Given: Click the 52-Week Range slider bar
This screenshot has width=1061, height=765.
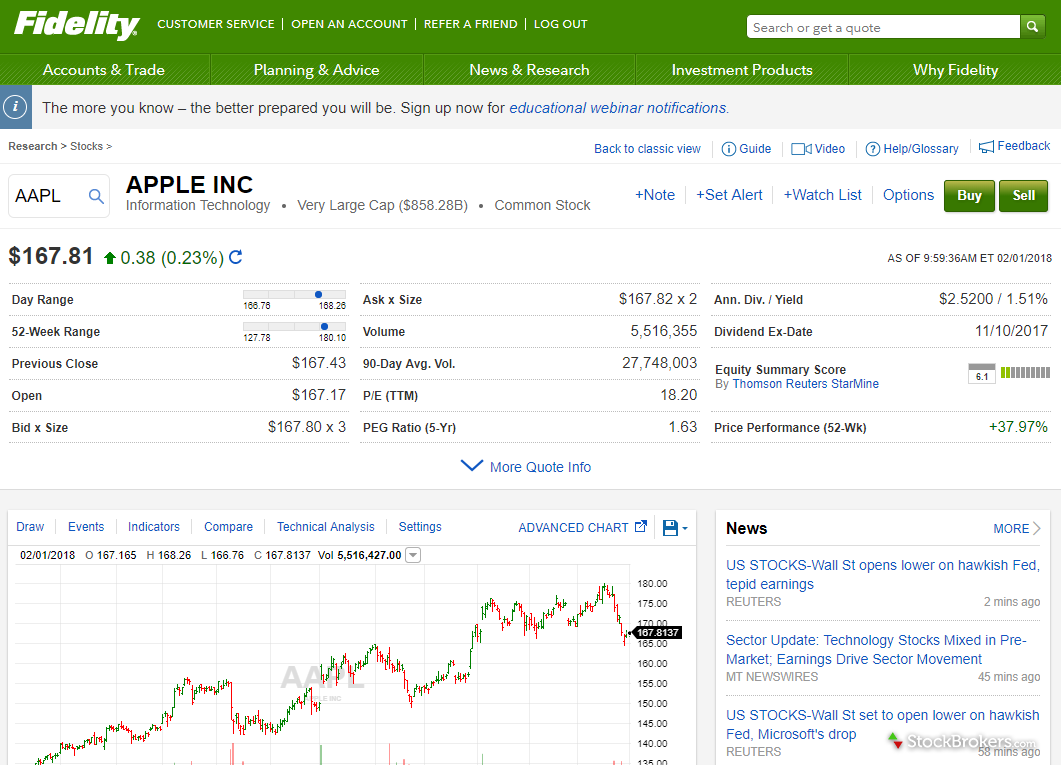Looking at the screenshot, I should tap(294, 326).
